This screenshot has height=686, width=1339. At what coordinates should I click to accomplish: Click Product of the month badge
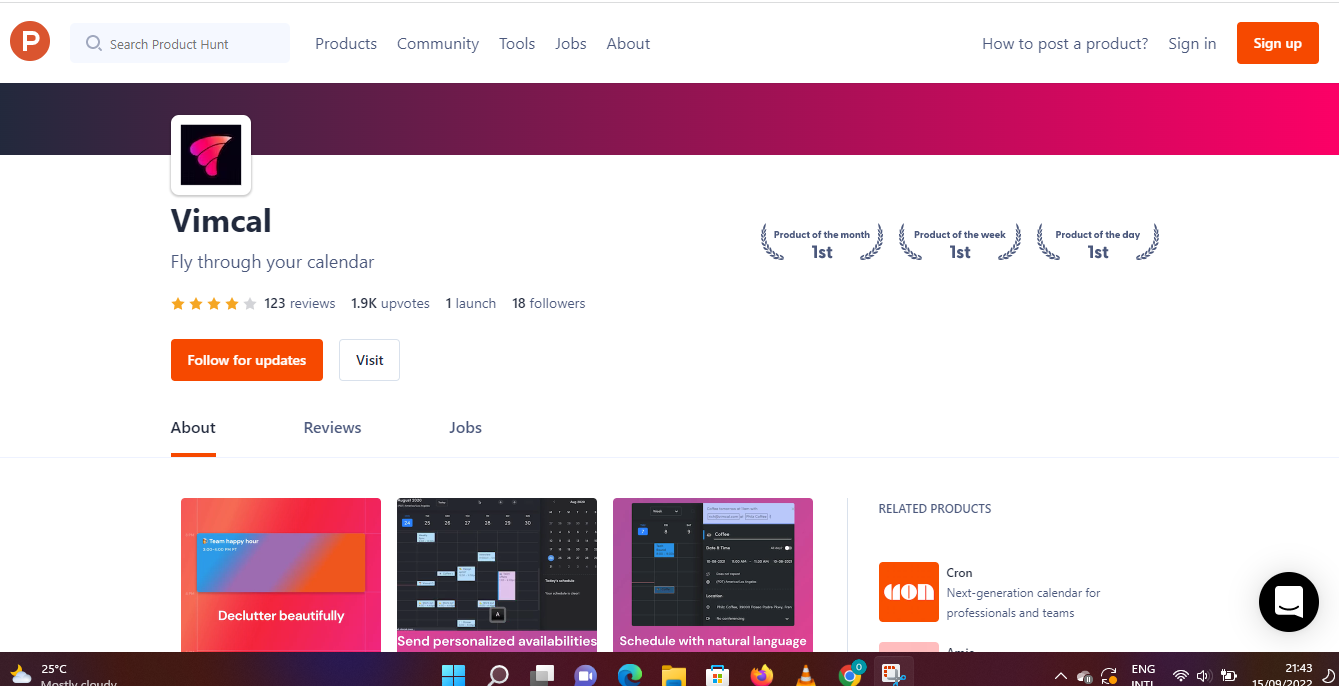pos(822,243)
